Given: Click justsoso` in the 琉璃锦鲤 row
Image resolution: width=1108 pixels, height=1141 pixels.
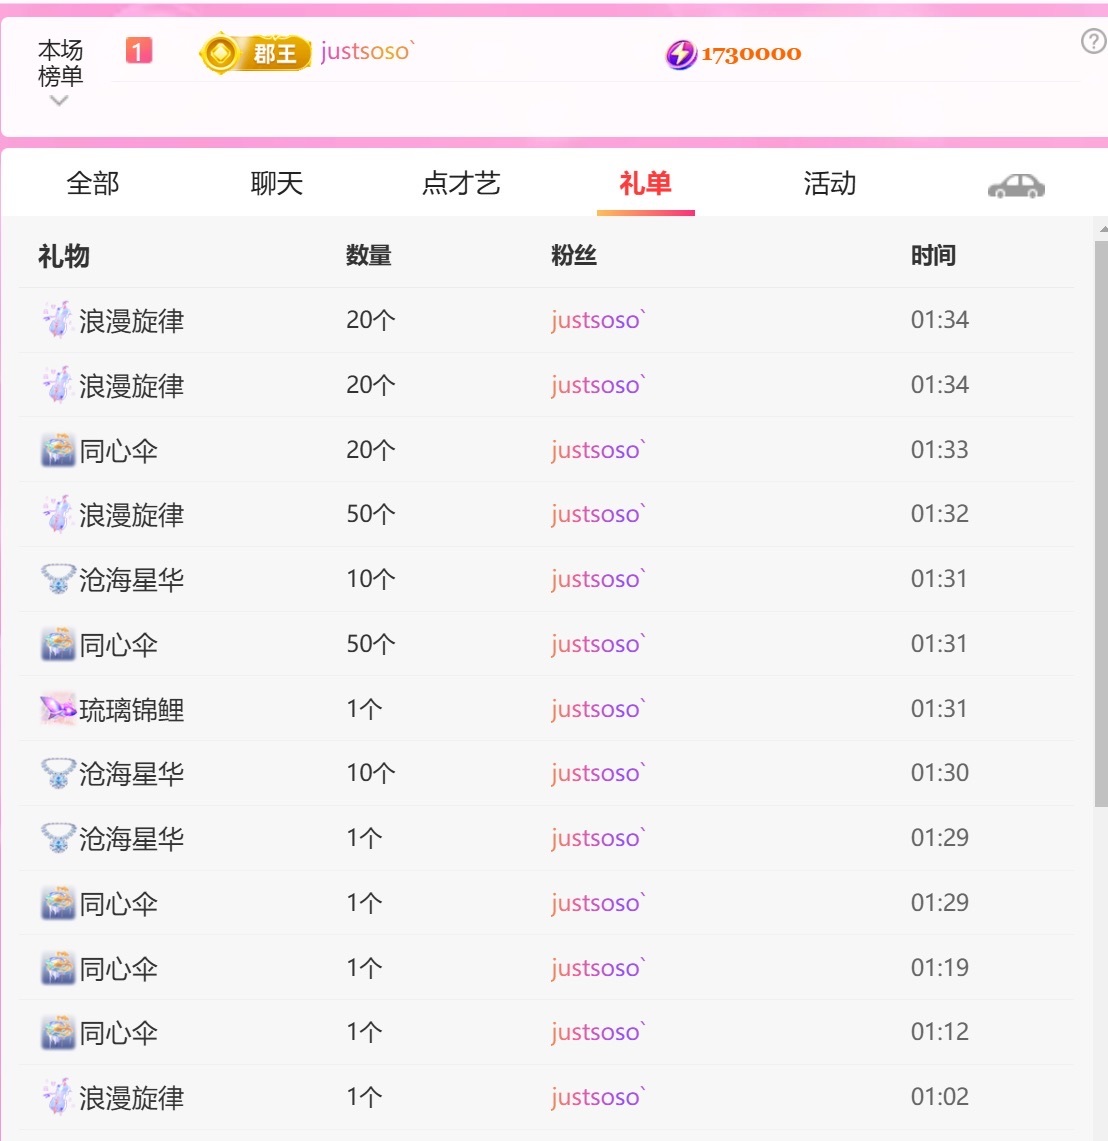Looking at the screenshot, I should point(598,709).
